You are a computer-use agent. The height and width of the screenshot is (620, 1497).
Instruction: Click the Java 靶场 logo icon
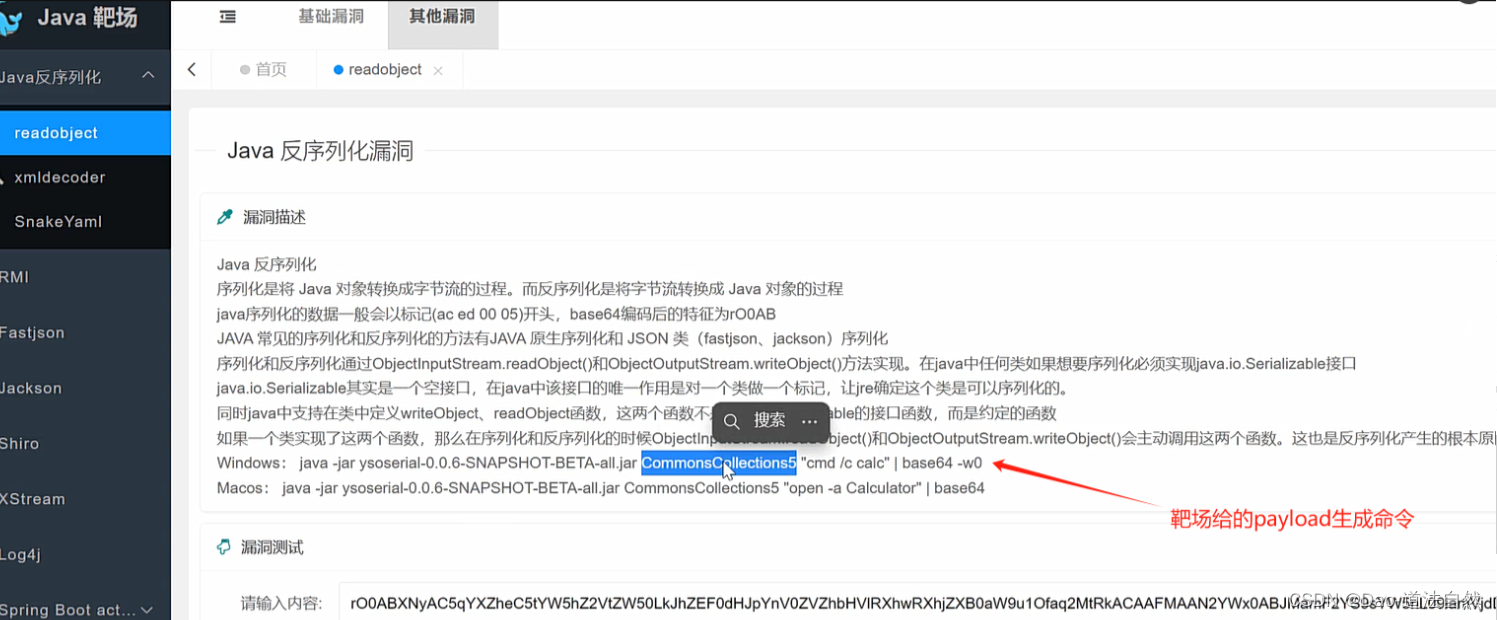pos(10,17)
